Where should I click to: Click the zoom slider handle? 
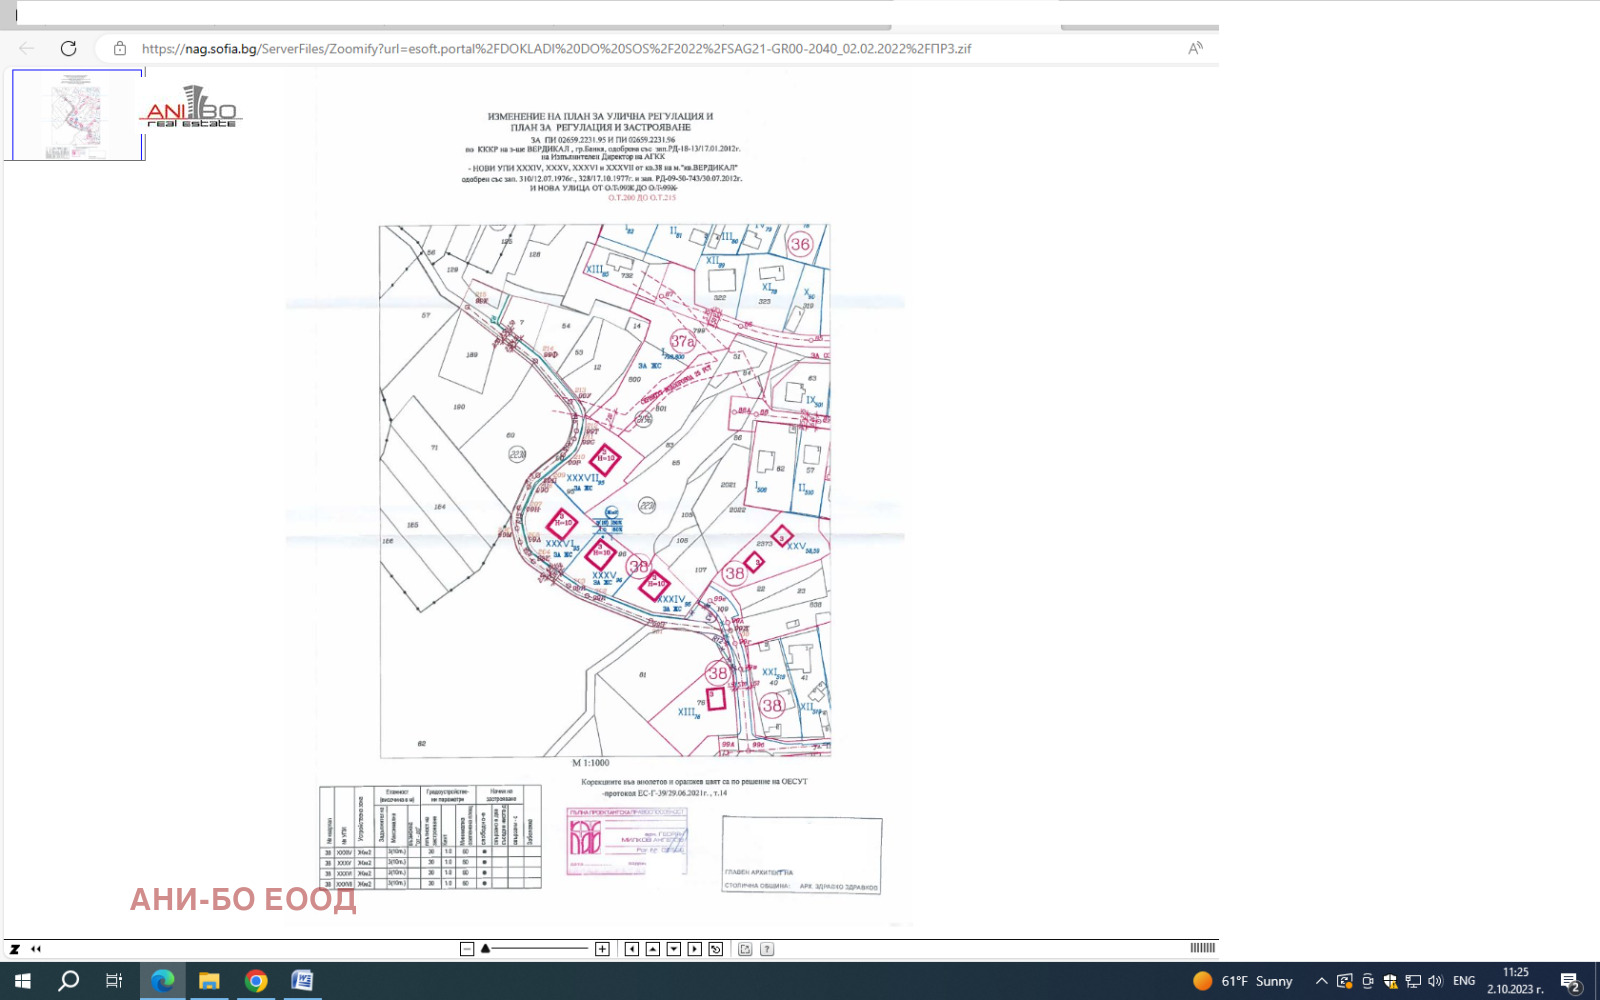(485, 949)
